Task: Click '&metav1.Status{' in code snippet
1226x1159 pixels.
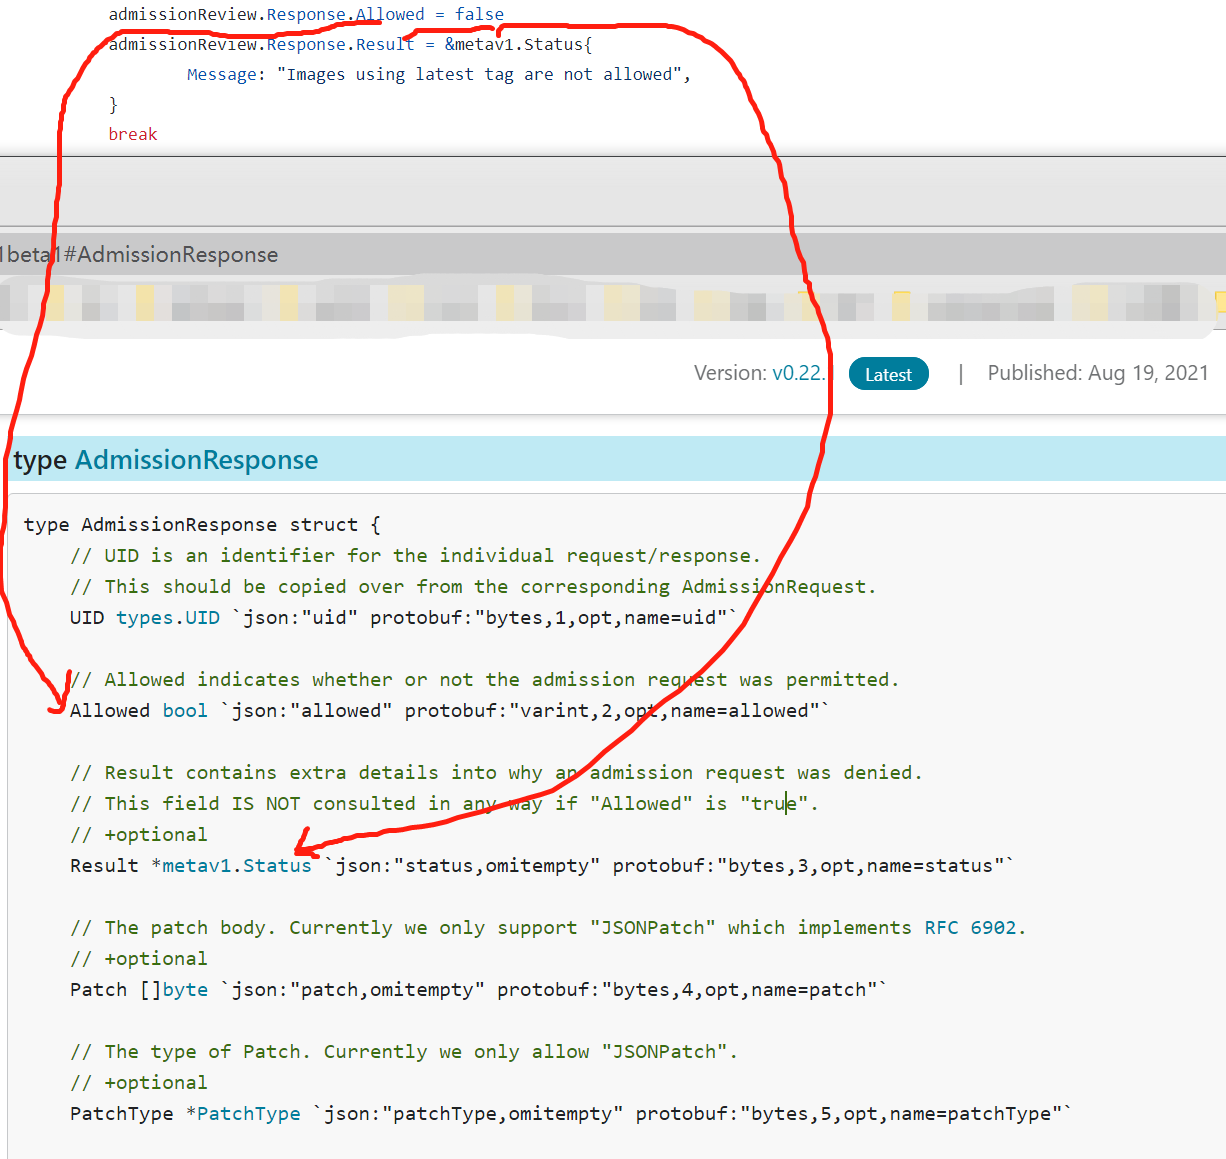Action: tap(519, 44)
